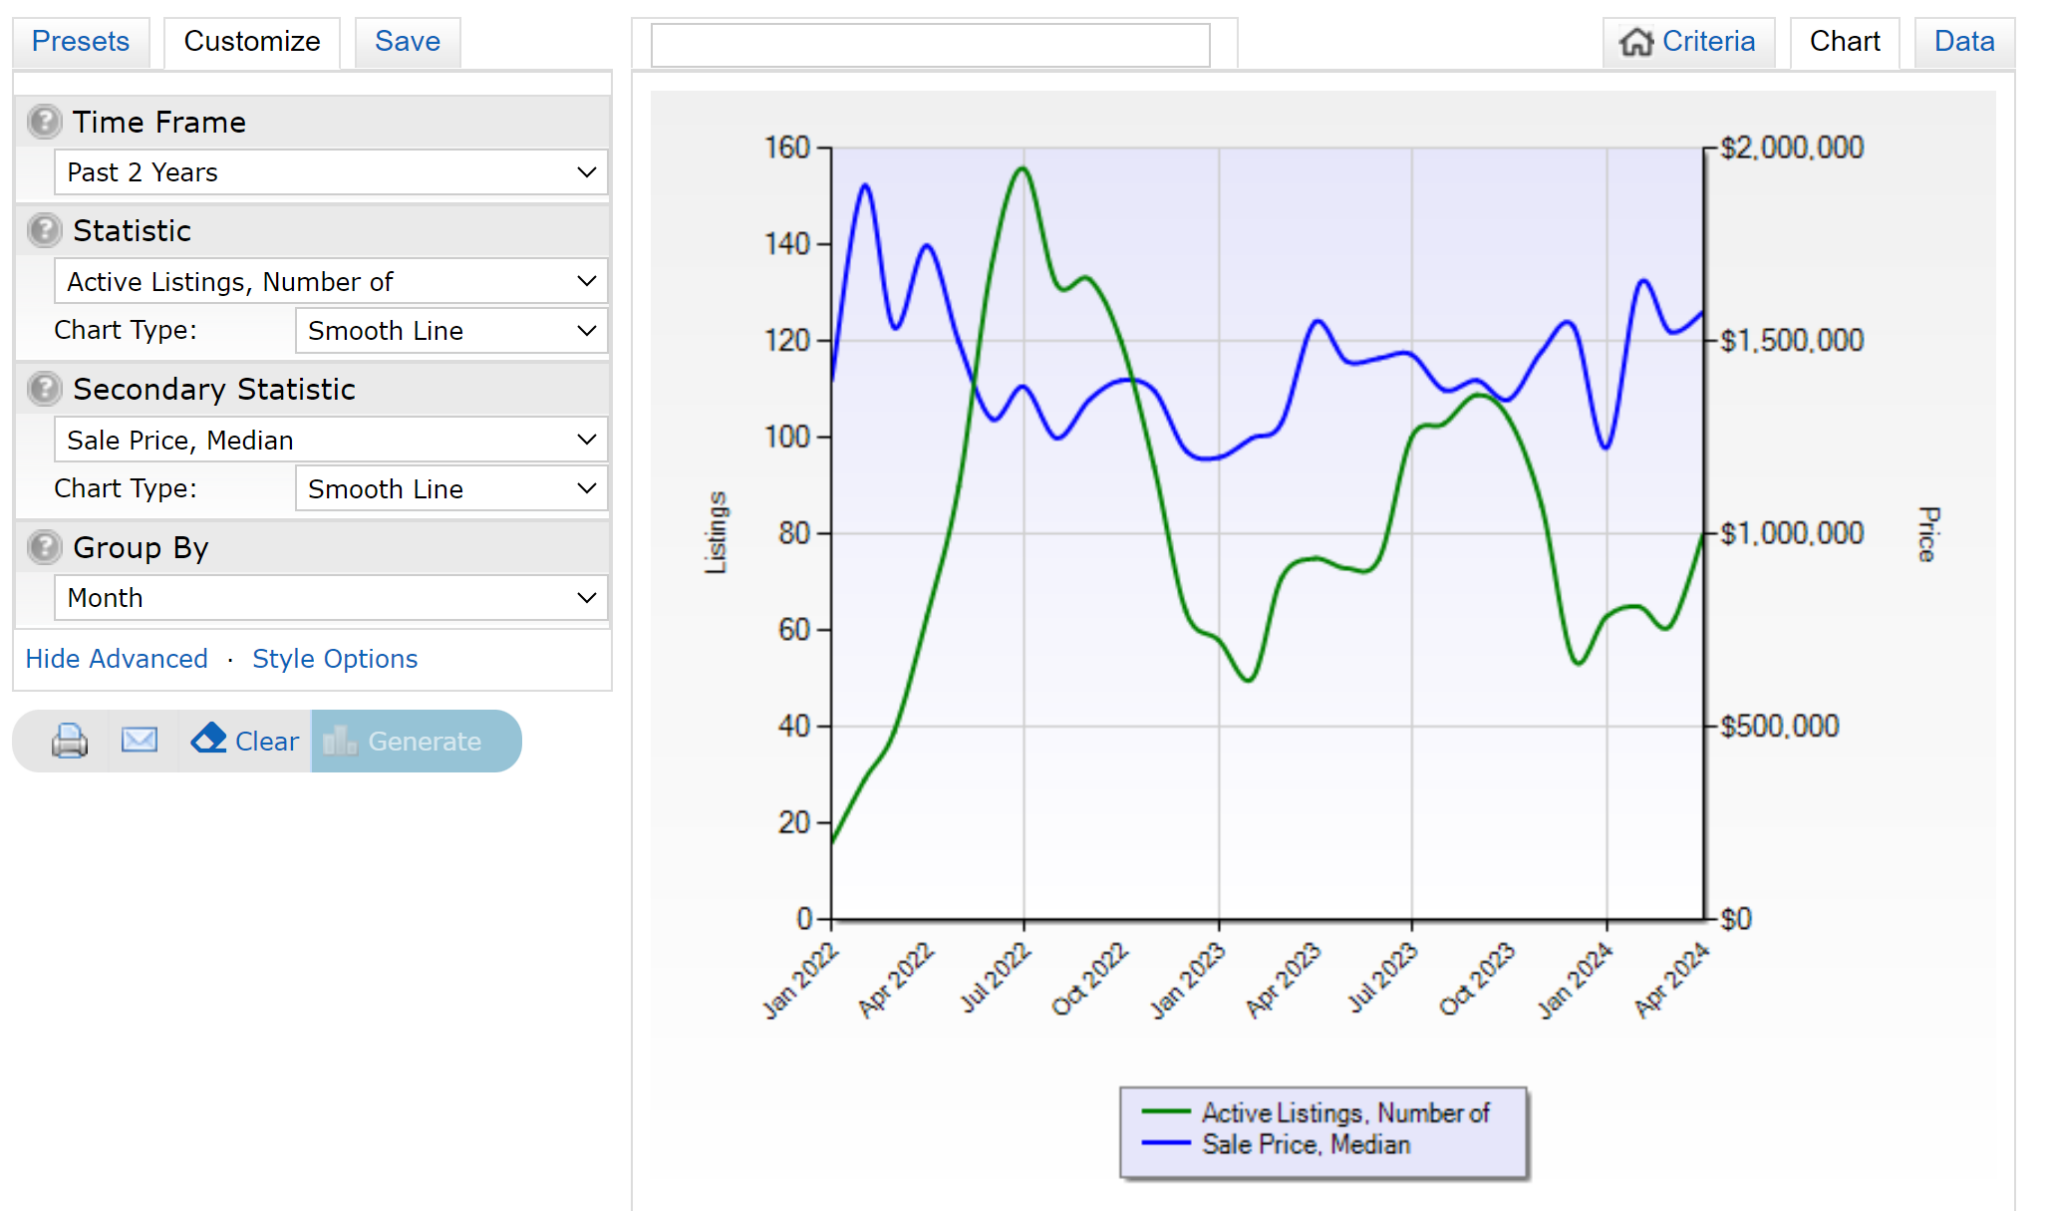This screenshot has width=2048, height=1211.
Task: Open Style Options
Action: point(334,658)
